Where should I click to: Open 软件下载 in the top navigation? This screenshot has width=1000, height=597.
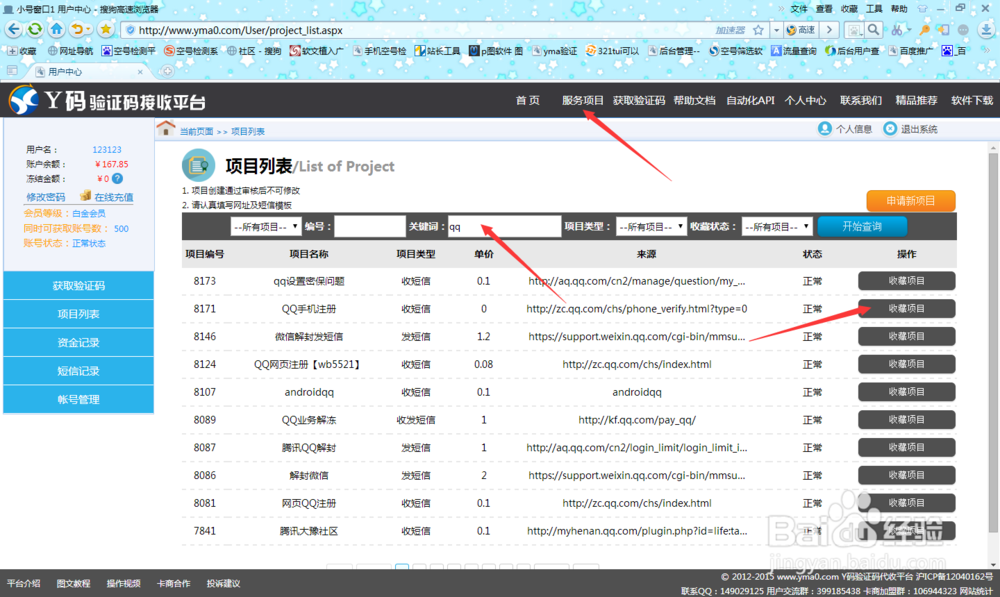point(972,100)
